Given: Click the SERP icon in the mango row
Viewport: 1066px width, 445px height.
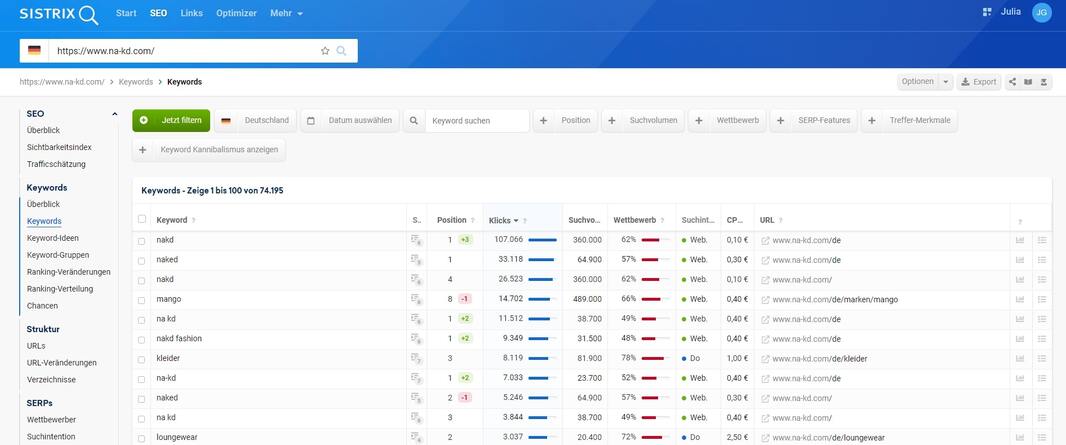Looking at the screenshot, I should tap(416, 299).
